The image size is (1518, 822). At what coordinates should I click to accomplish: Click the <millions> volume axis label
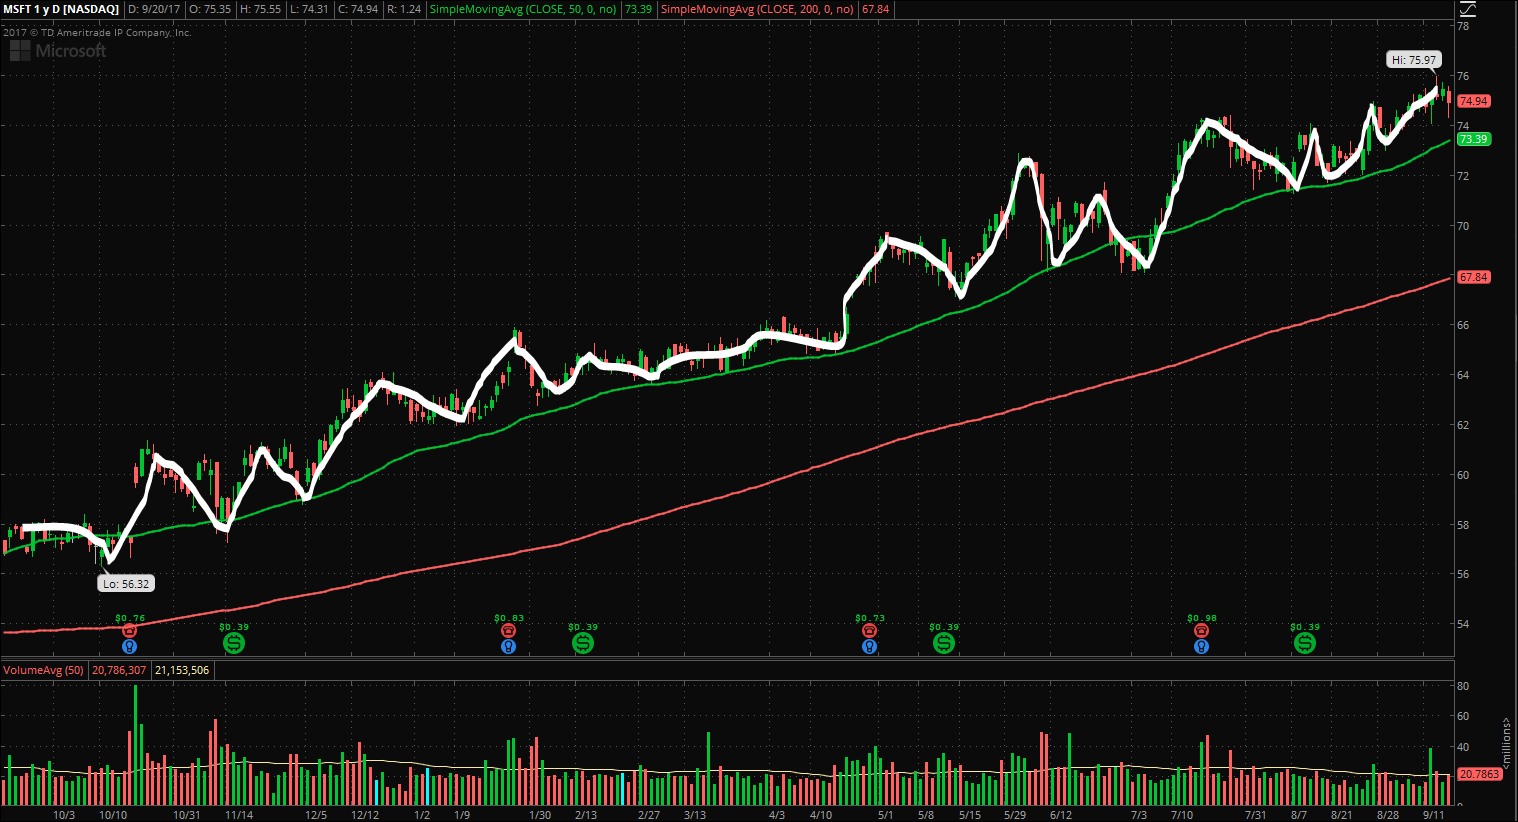pyautogui.click(x=1507, y=742)
